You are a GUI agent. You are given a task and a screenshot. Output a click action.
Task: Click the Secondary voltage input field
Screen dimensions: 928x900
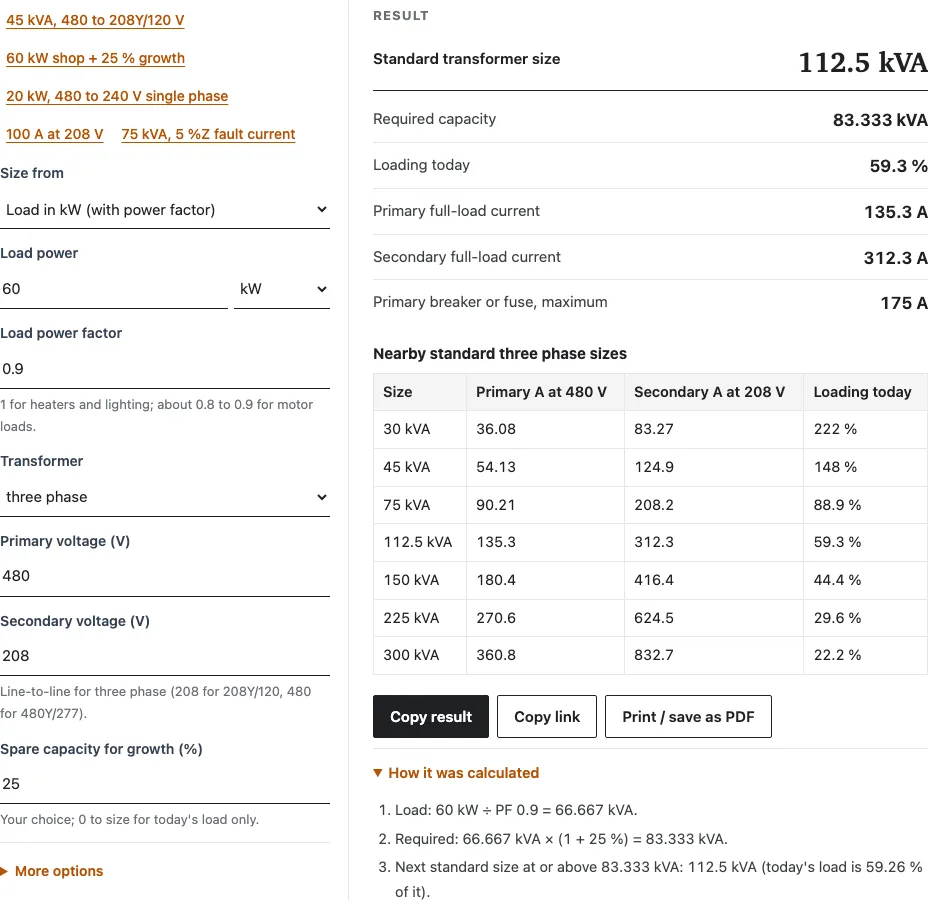165,656
